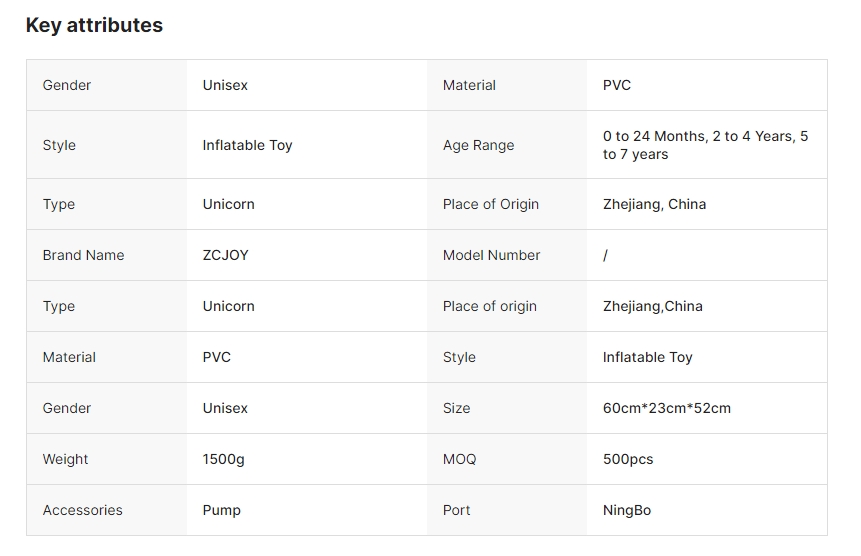Click the Style label beside Age Range
The image size is (861, 556).
tap(59, 145)
